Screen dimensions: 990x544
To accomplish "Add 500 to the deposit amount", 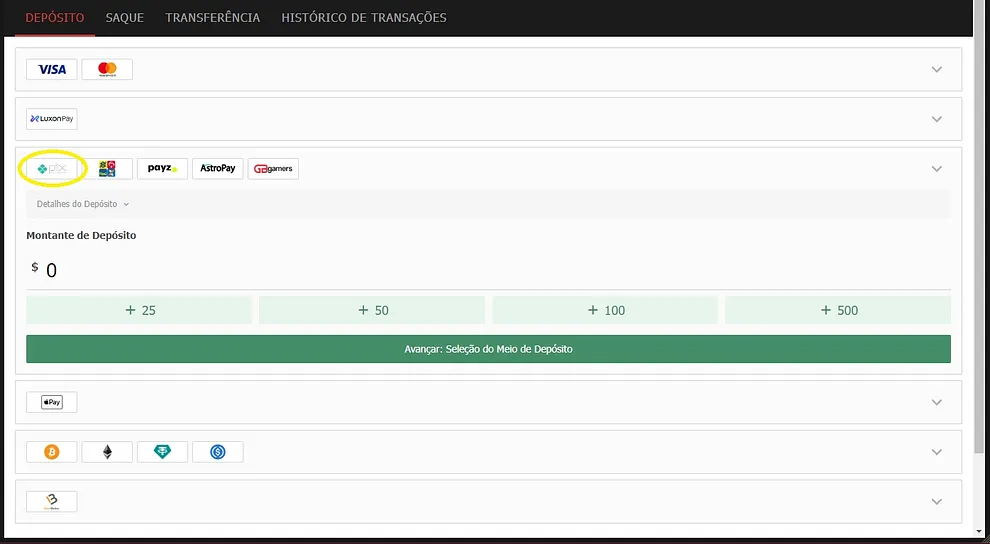I will point(838,310).
